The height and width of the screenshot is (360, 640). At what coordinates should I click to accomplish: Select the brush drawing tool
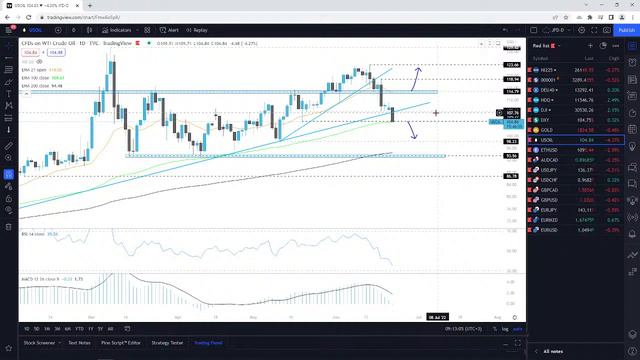(x=9, y=82)
